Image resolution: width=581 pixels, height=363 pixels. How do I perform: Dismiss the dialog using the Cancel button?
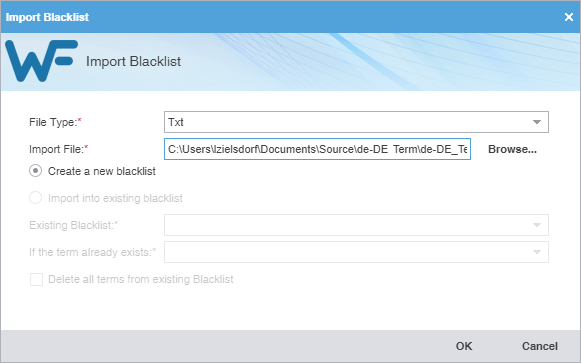point(540,346)
